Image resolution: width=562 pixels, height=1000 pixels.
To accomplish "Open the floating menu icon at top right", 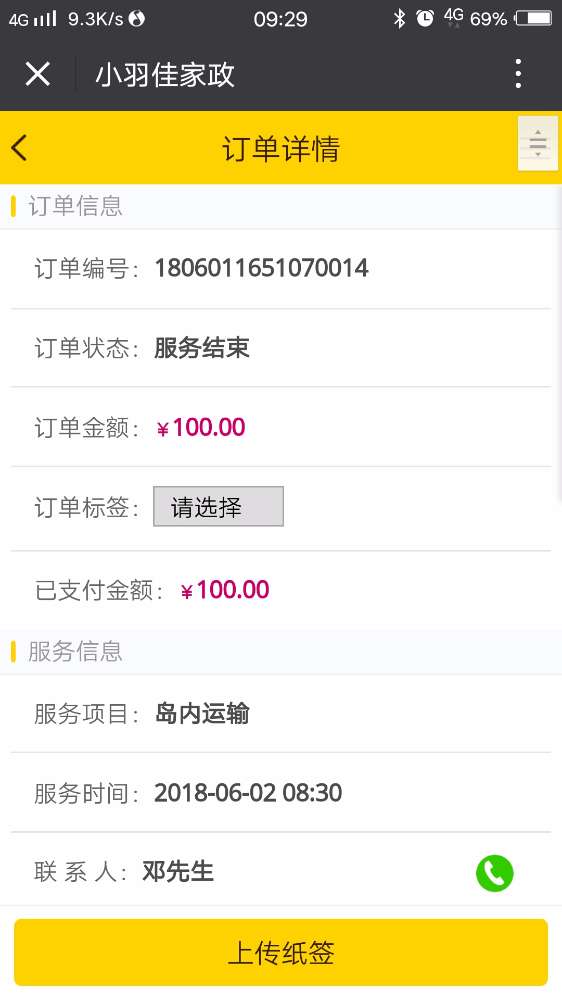I will pos(538,143).
